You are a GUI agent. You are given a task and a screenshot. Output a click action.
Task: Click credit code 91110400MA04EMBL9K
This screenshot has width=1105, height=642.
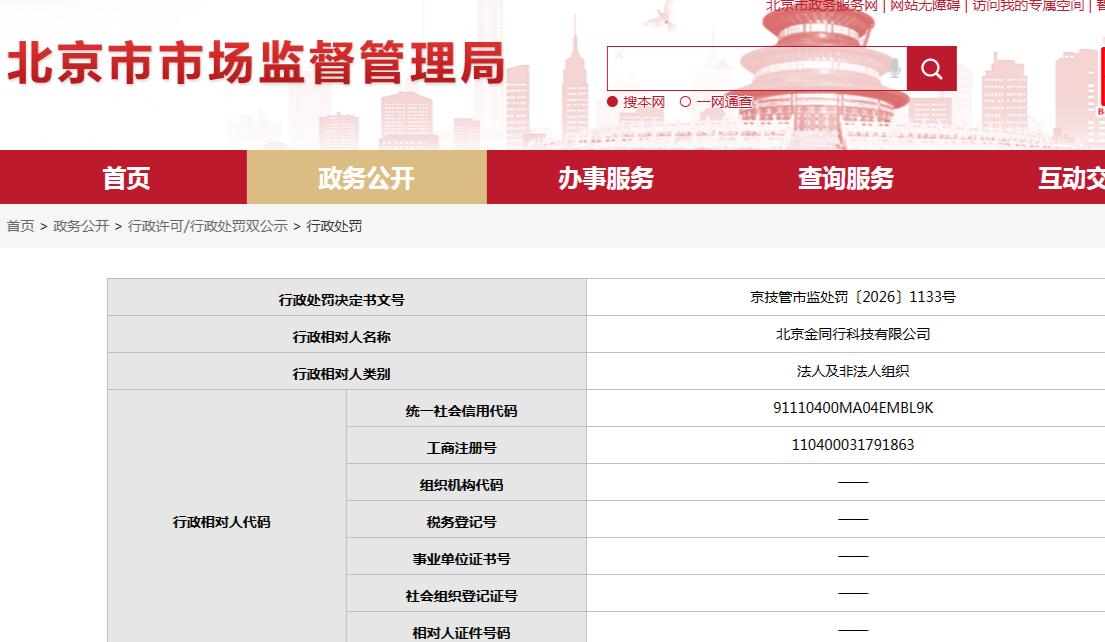click(853, 408)
